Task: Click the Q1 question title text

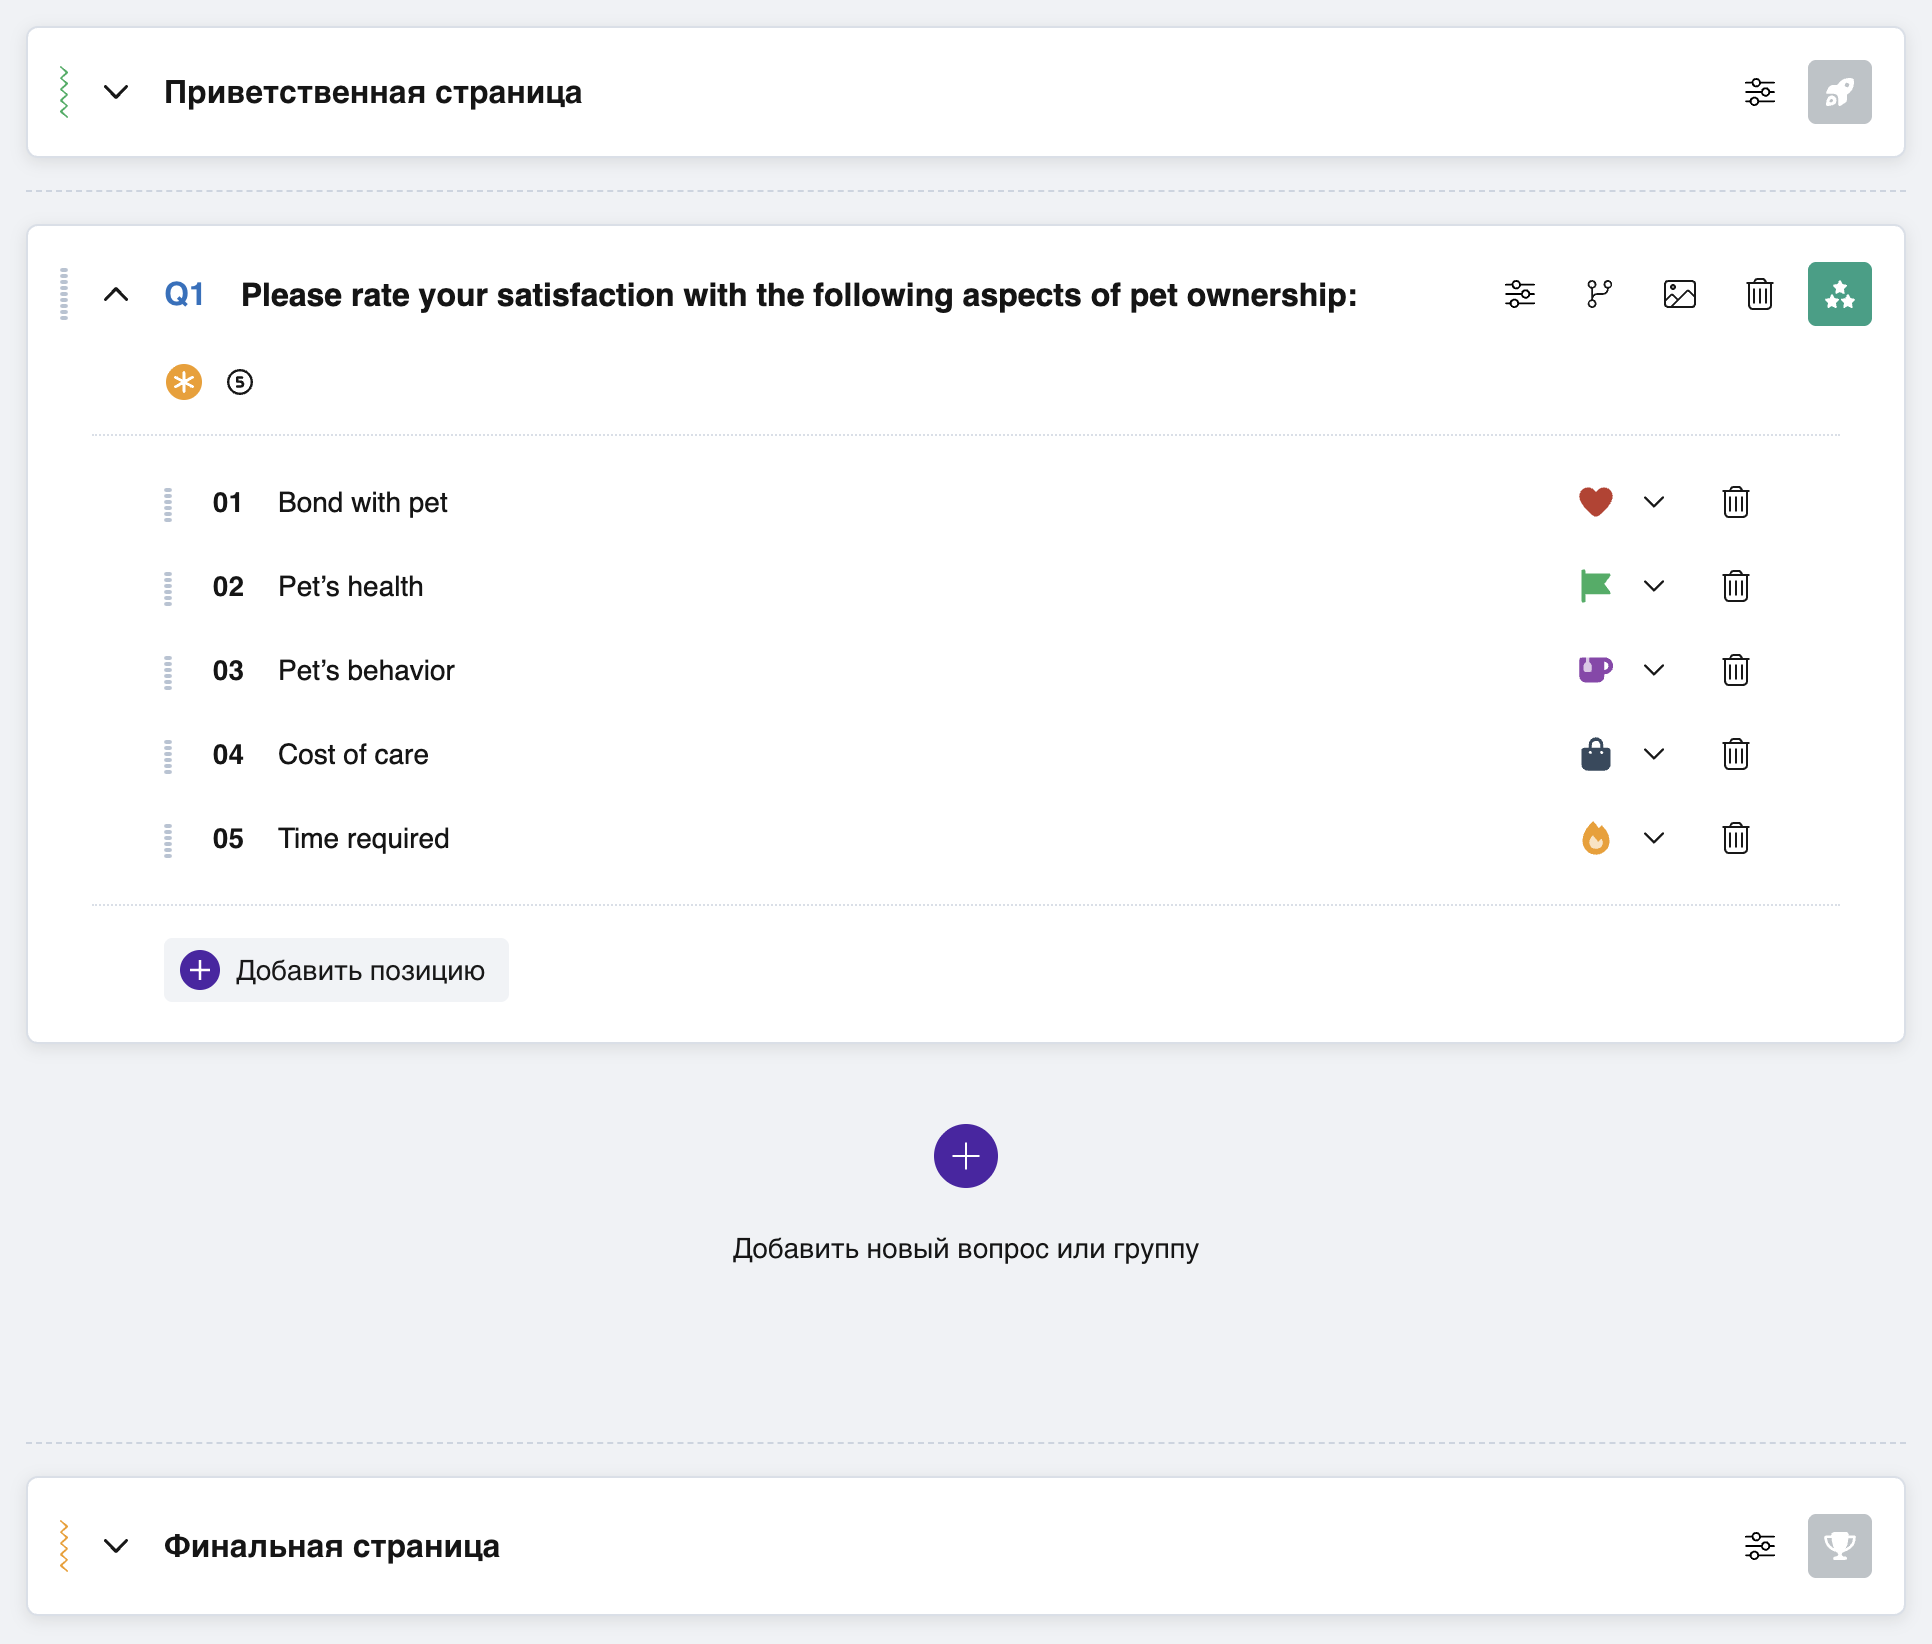Action: pos(799,295)
